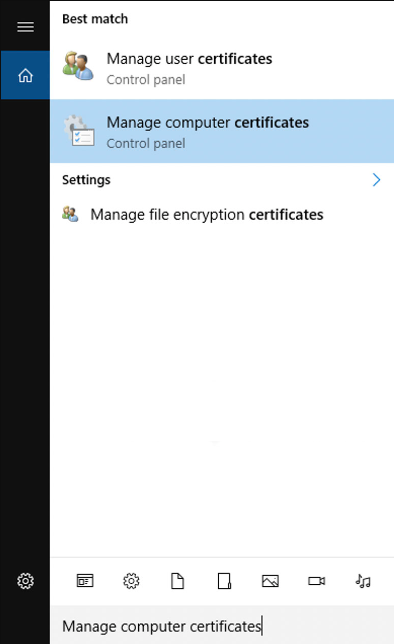
Task: Filter results by Documents
Action: 177,581
